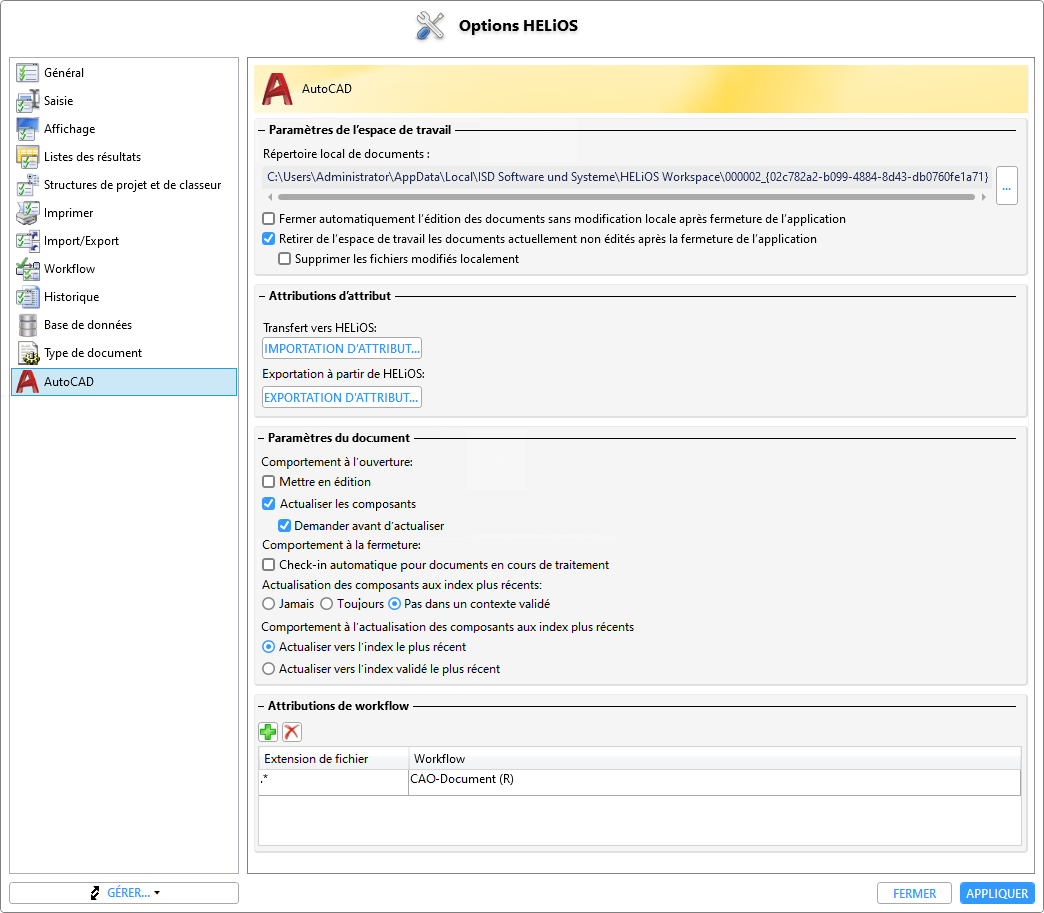
Task: Open the GÉRER dropdown menu
Action: pyautogui.click(x=124, y=893)
